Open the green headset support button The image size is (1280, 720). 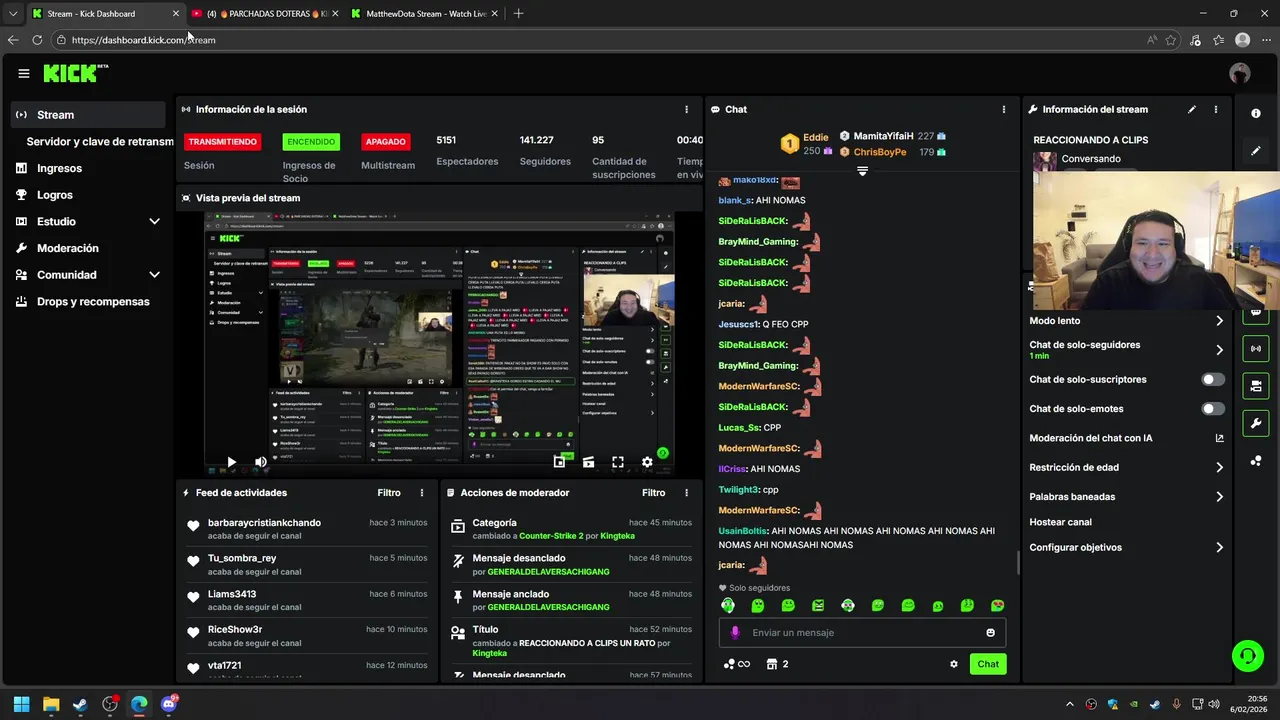pyautogui.click(x=1247, y=656)
